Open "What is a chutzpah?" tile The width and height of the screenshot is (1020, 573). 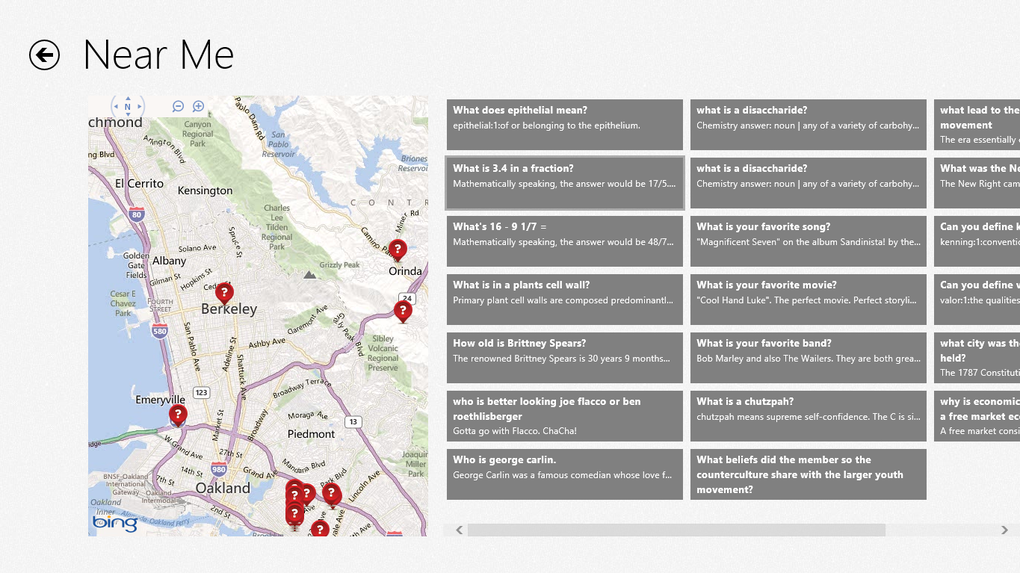(808, 416)
